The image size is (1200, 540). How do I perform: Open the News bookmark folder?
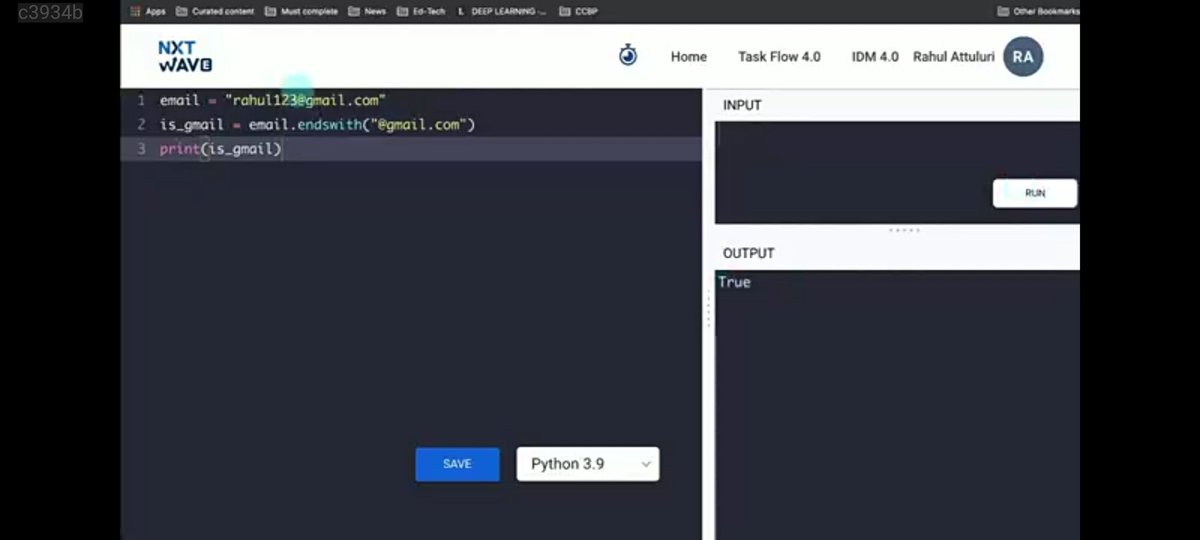click(367, 12)
